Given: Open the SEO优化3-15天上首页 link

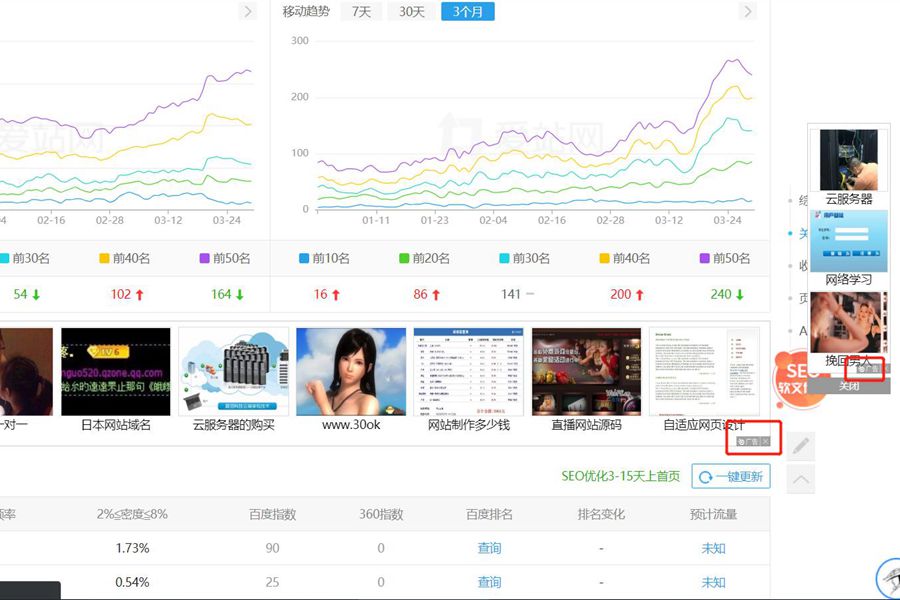Looking at the screenshot, I should (x=620, y=476).
